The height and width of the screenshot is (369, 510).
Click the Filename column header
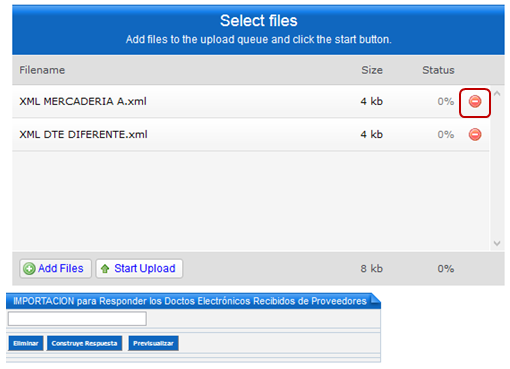(x=42, y=70)
